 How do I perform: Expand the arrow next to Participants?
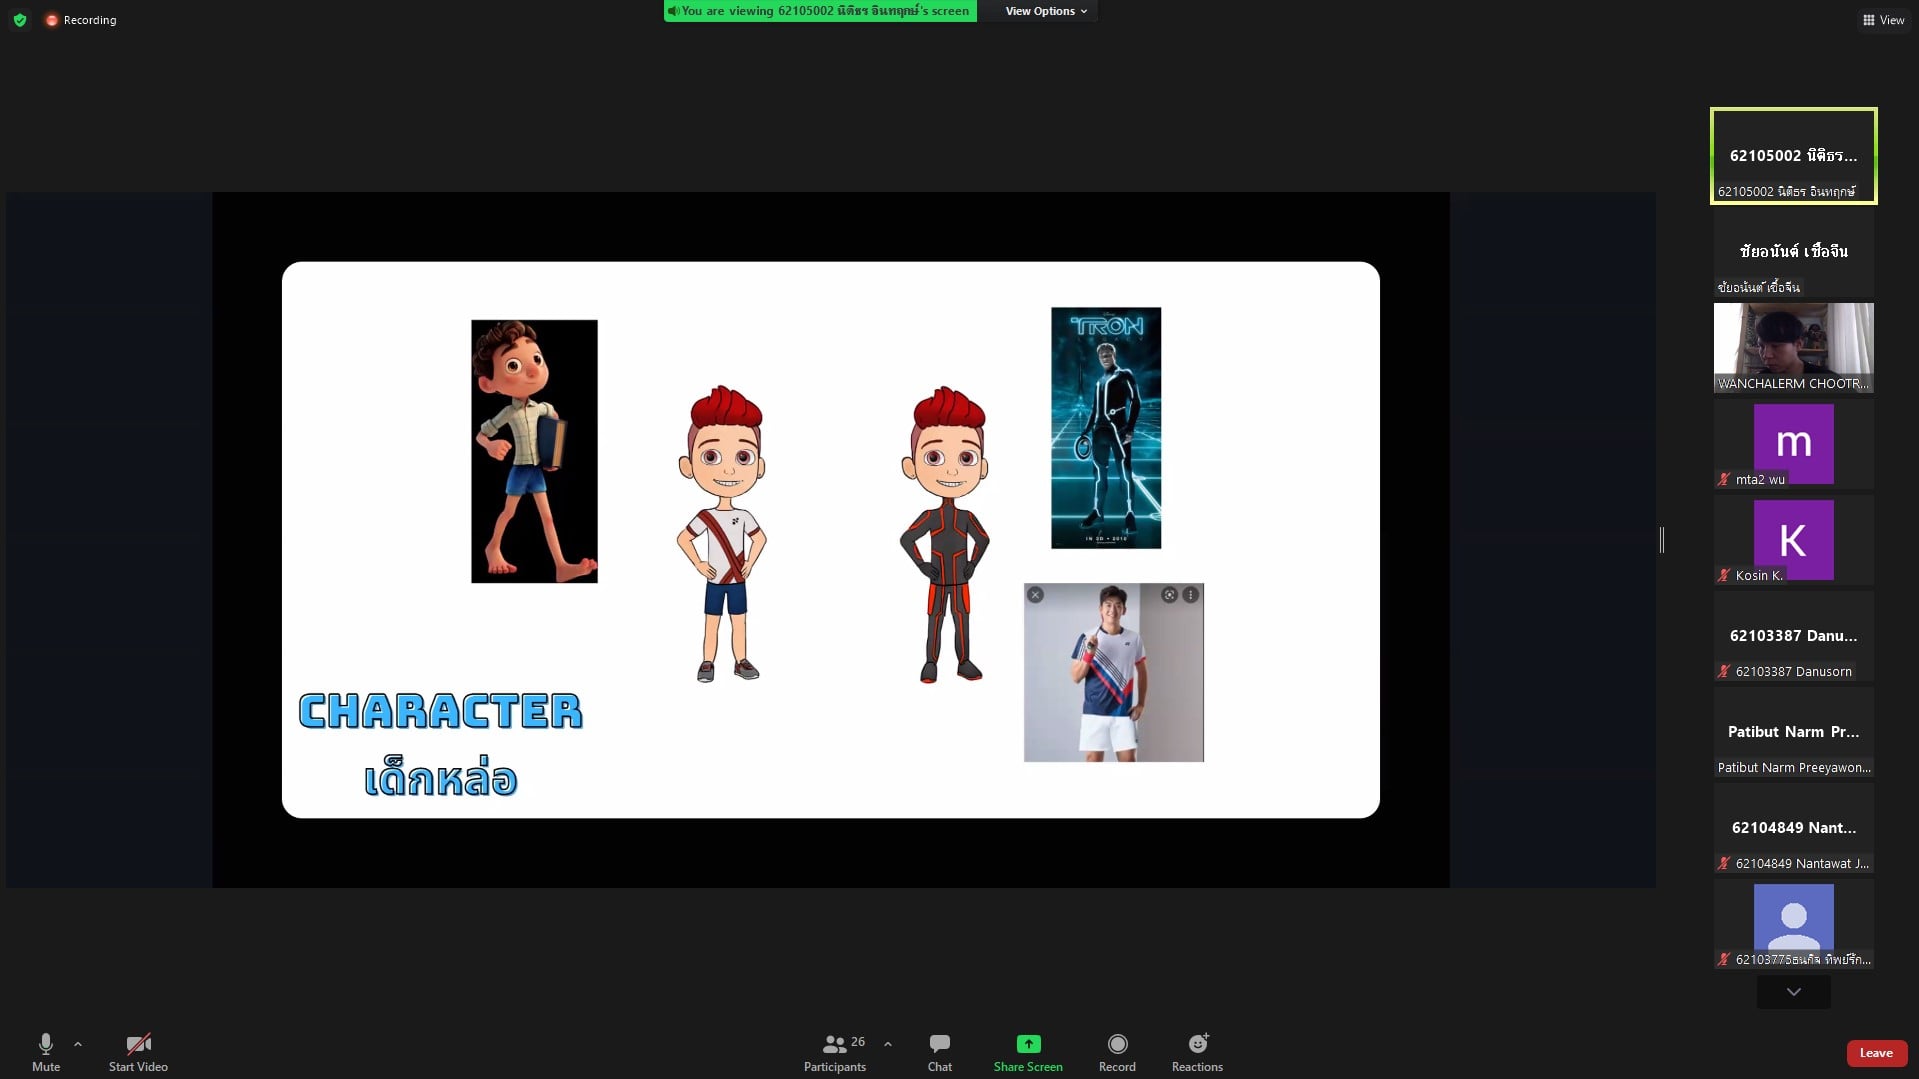(888, 1044)
